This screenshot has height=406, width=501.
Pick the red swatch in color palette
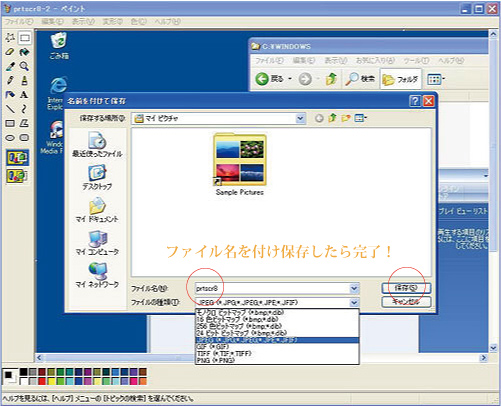(42, 381)
